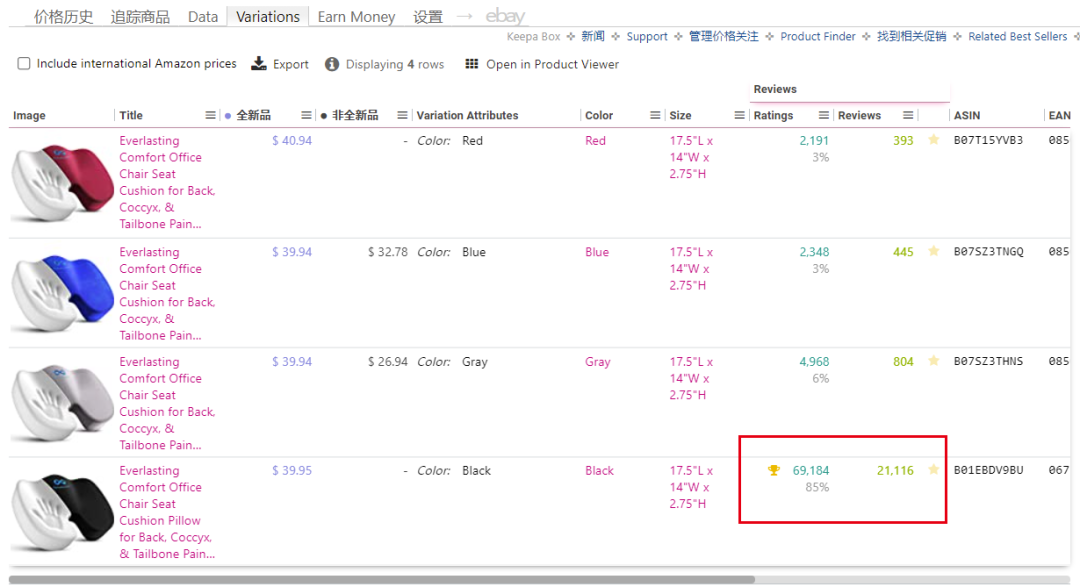Open the Gray variation product title
The image size is (1080, 587).
click(167, 403)
